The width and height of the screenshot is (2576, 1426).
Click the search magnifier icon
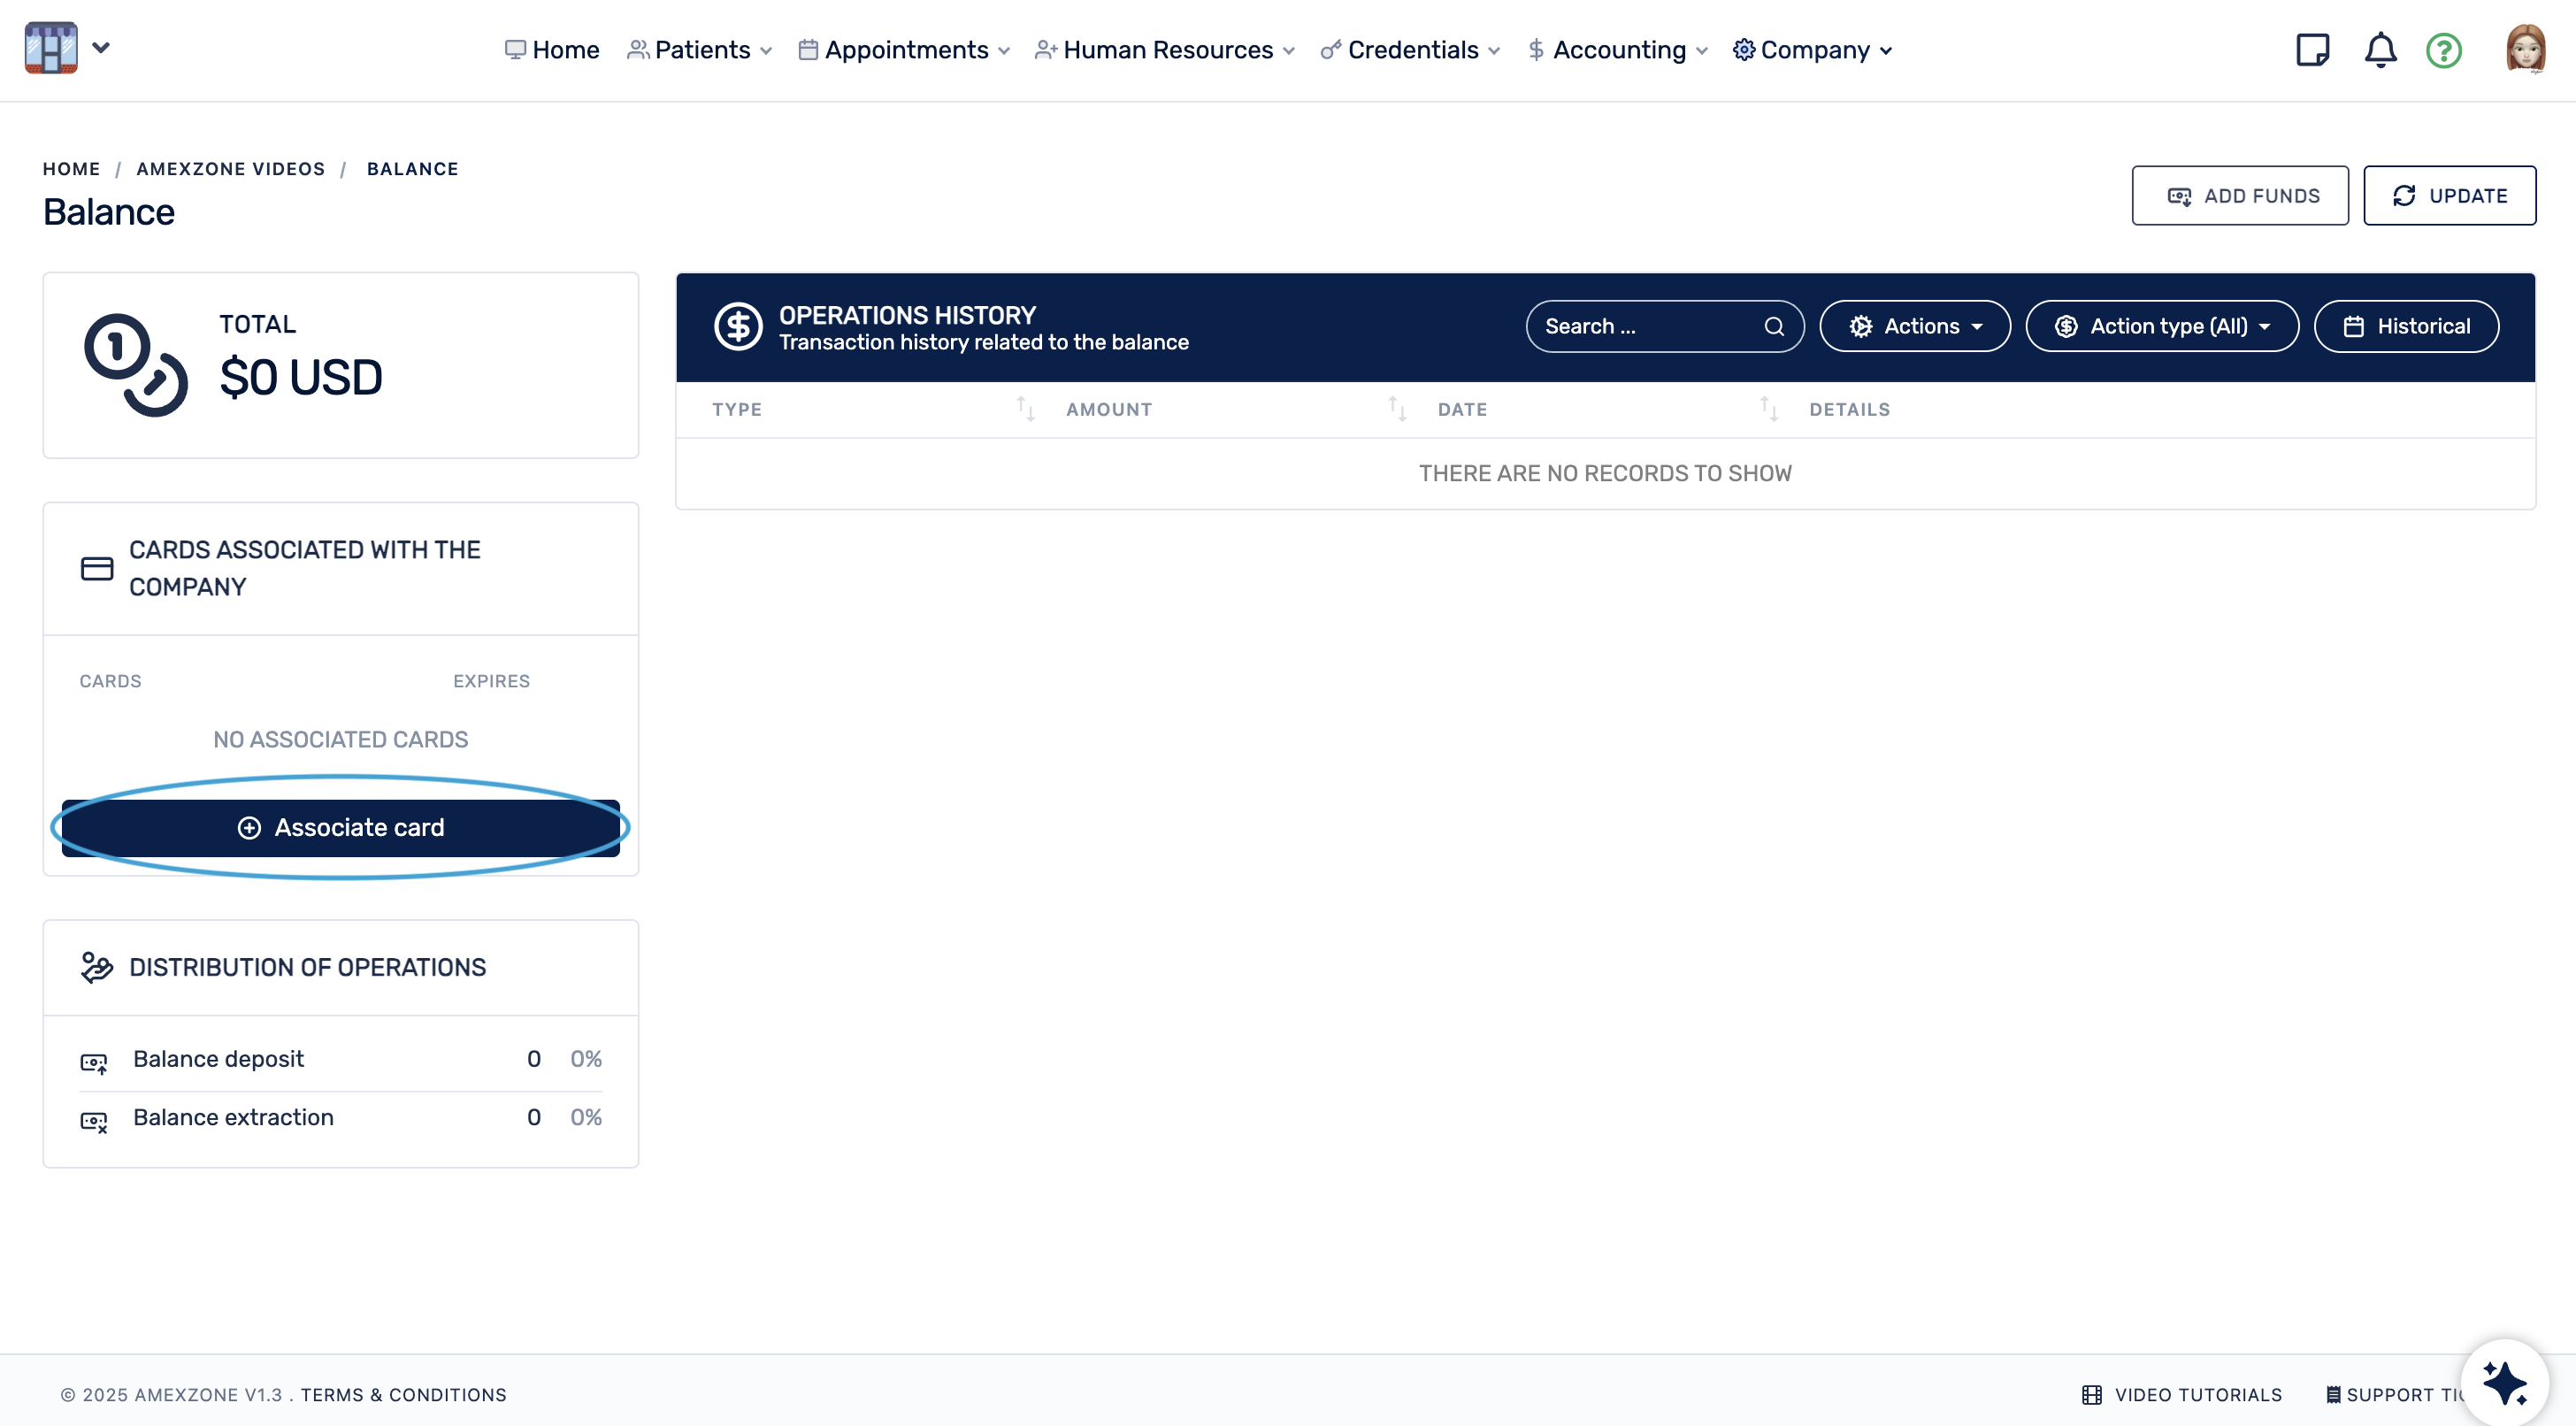point(1774,326)
